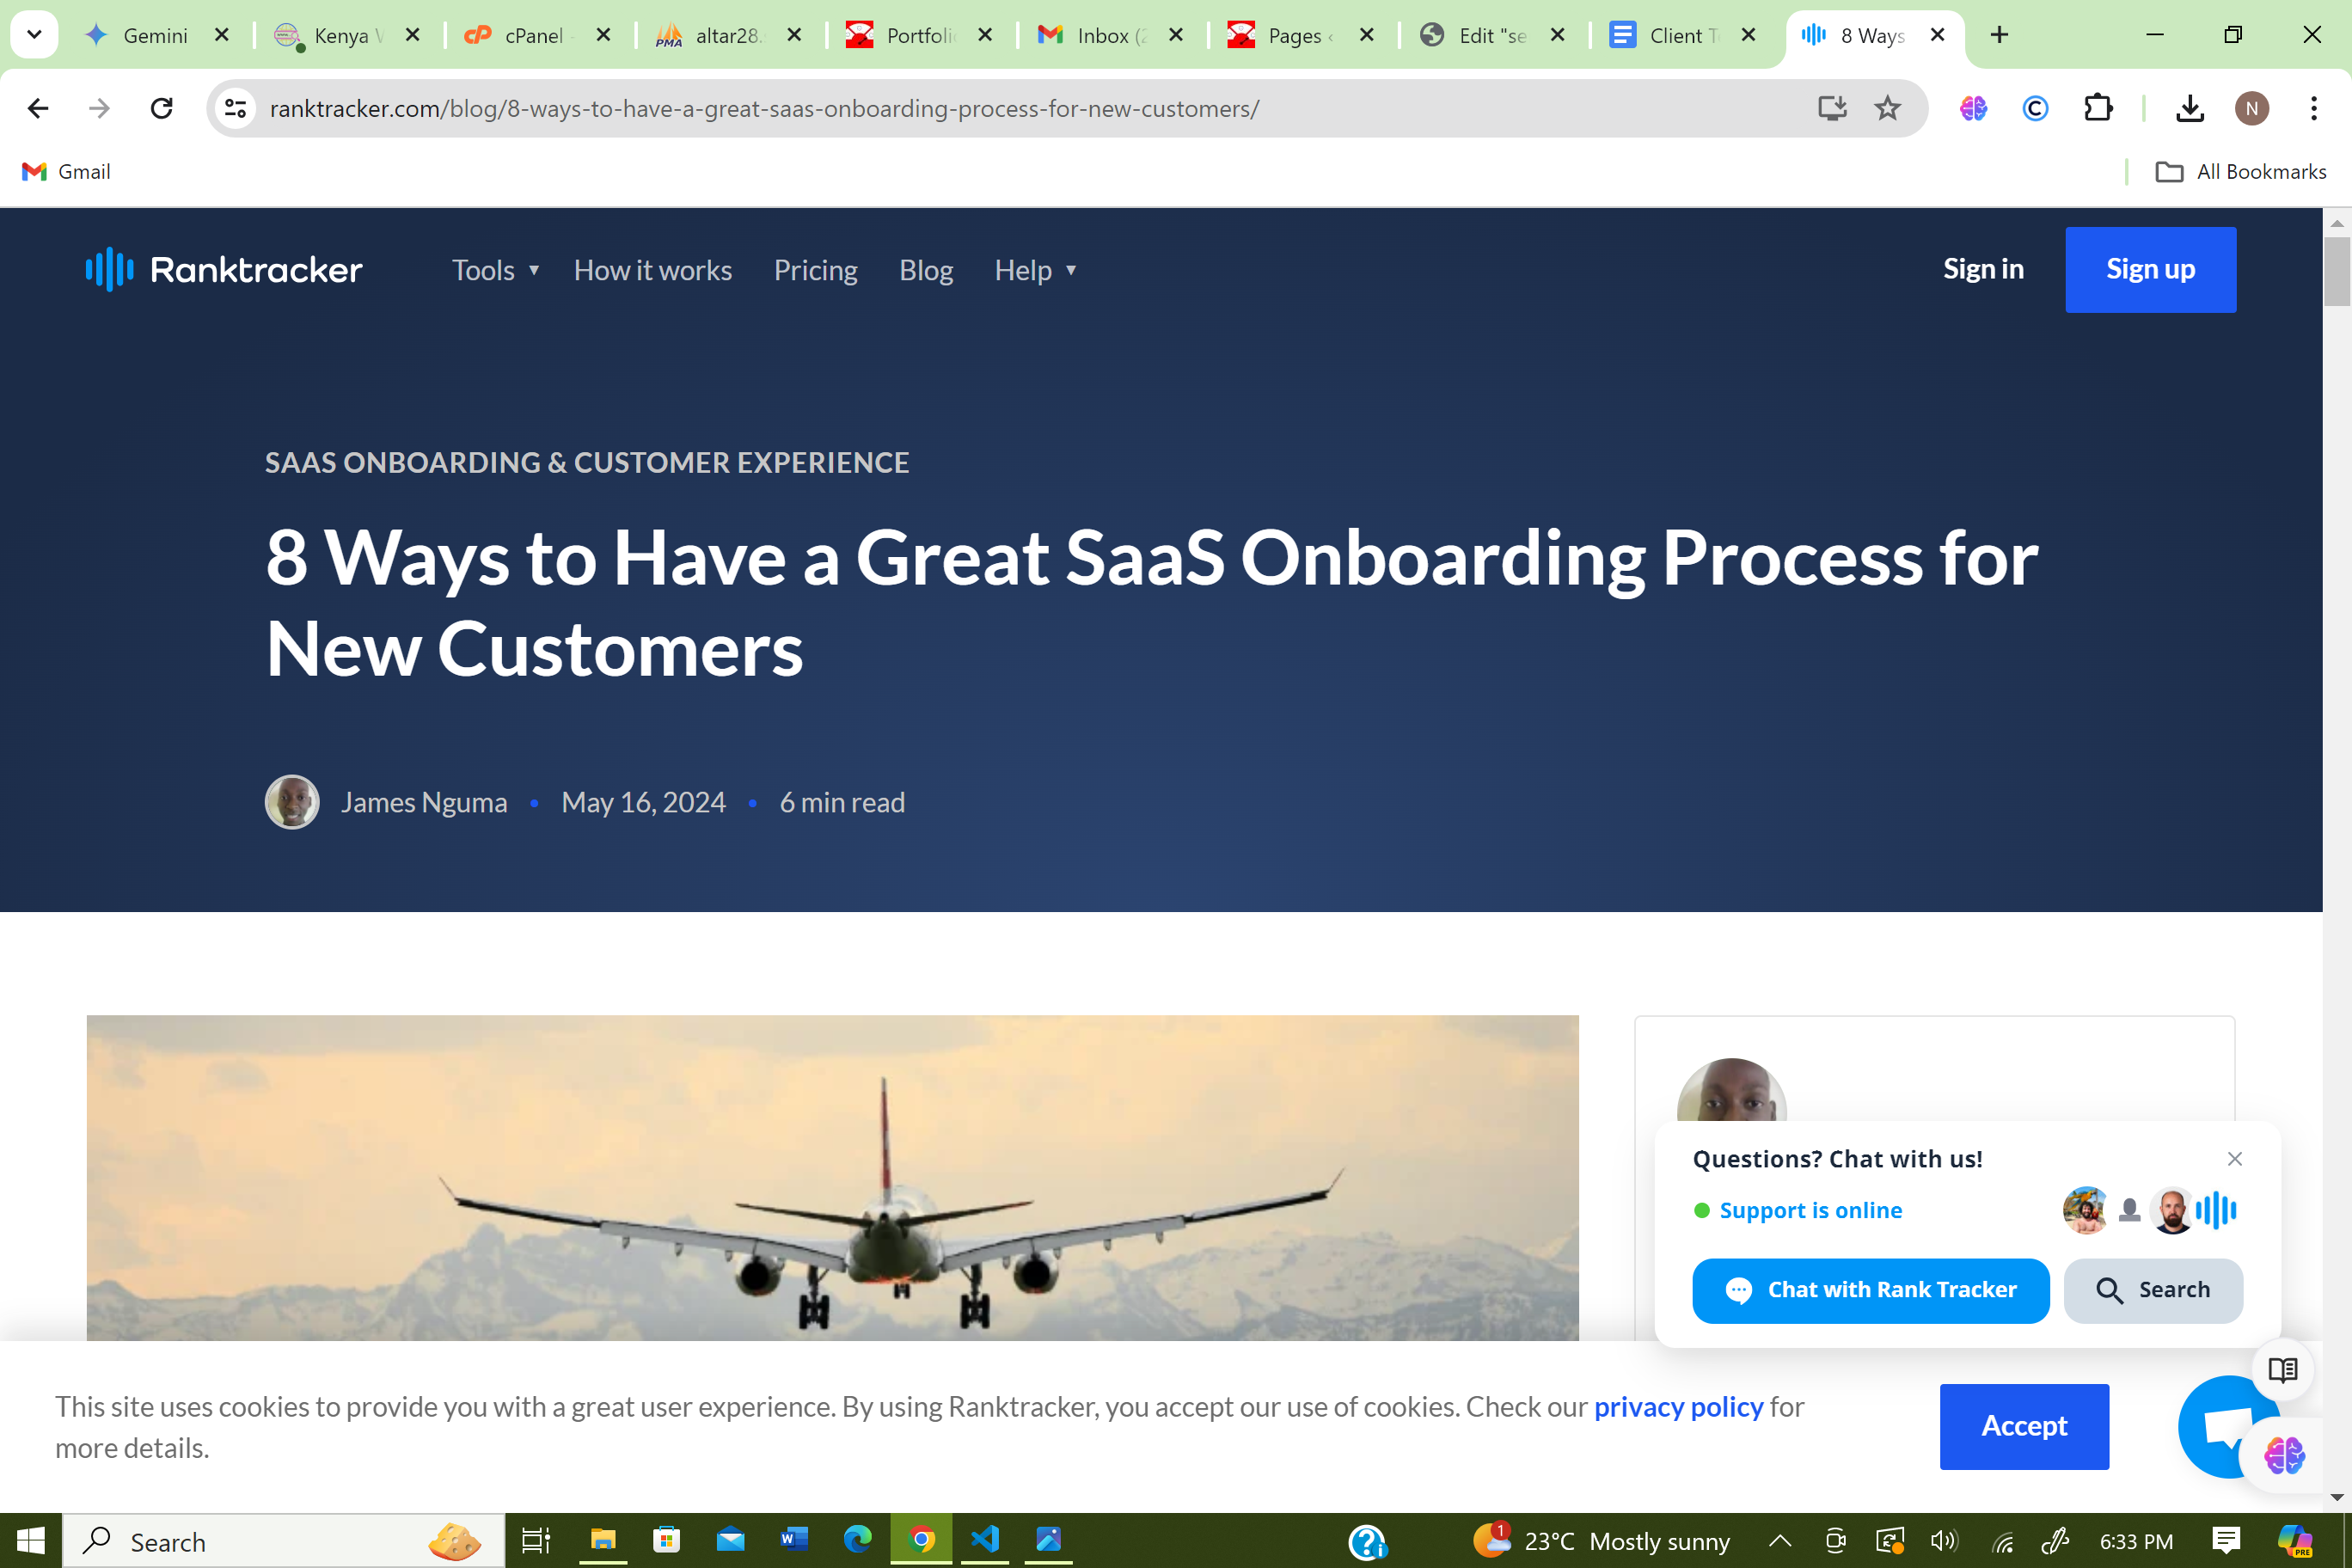Click the Windows taskbar Search box

pyautogui.click(x=284, y=1541)
